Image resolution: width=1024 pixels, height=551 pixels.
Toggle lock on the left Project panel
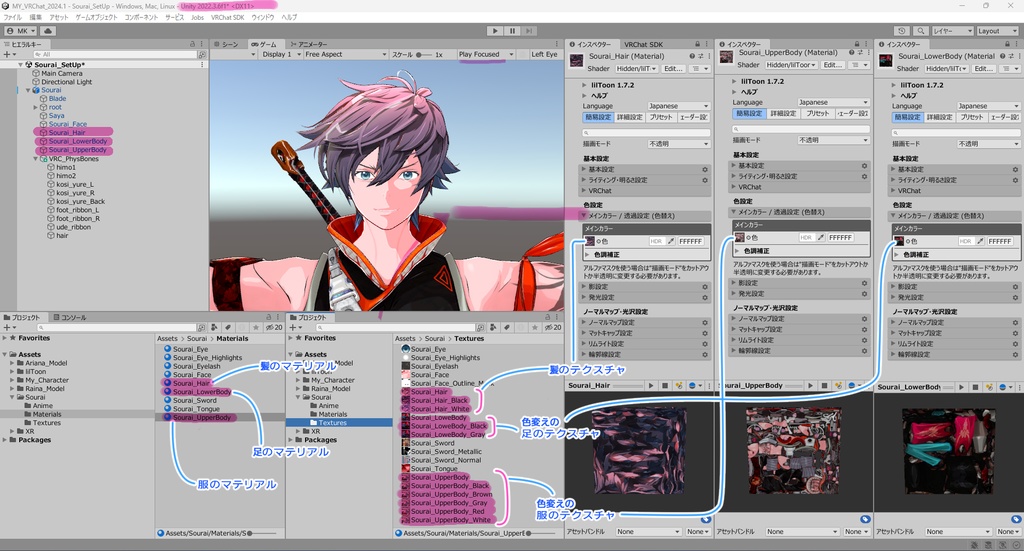268,317
